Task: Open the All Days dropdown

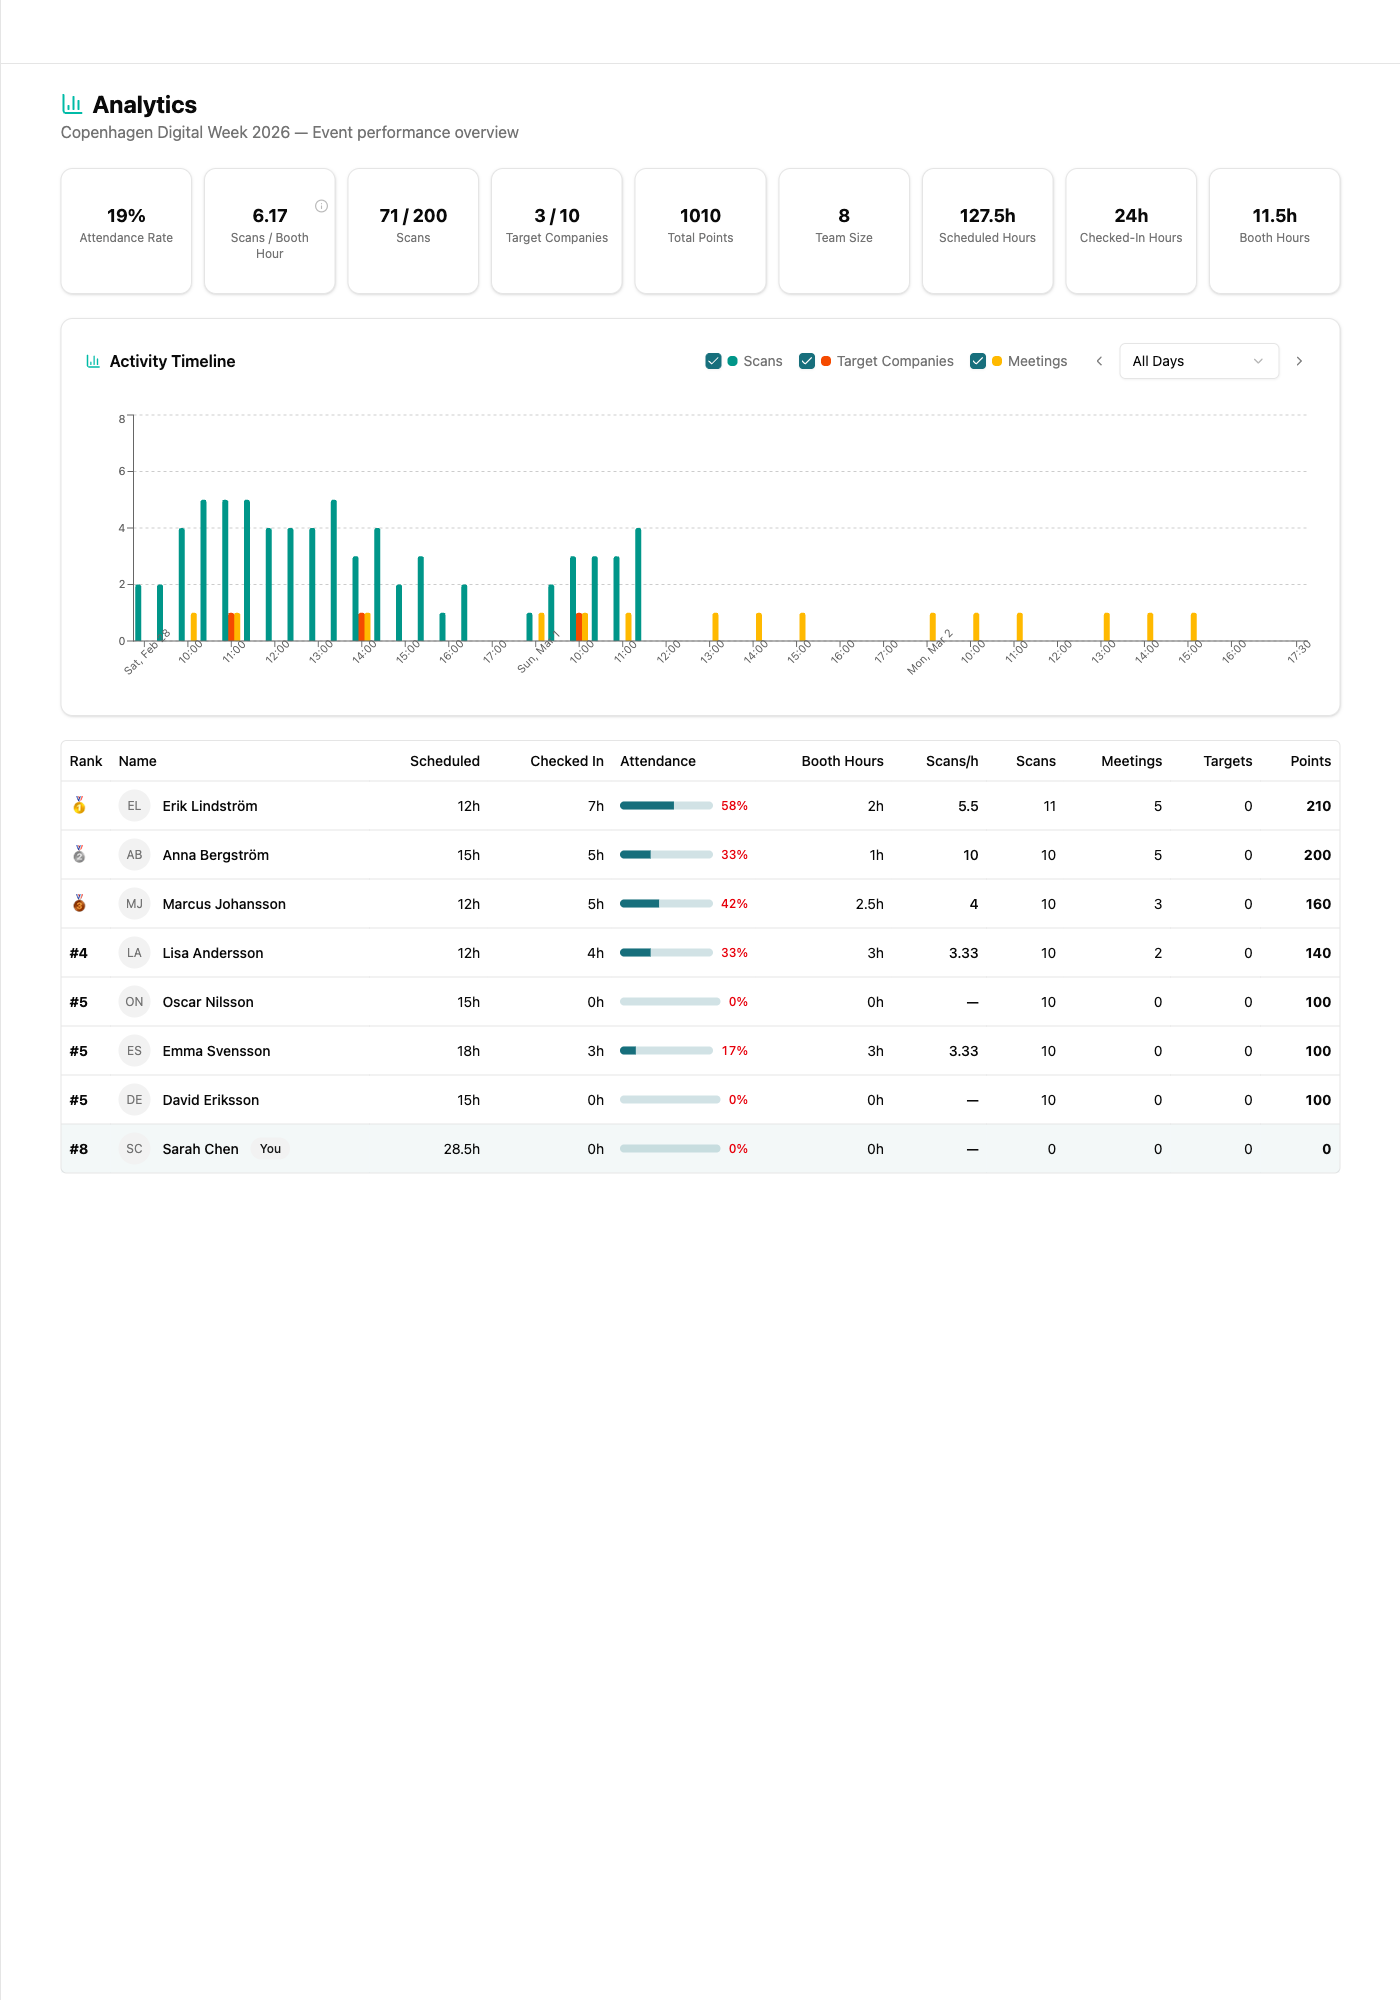Action: tap(1199, 361)
